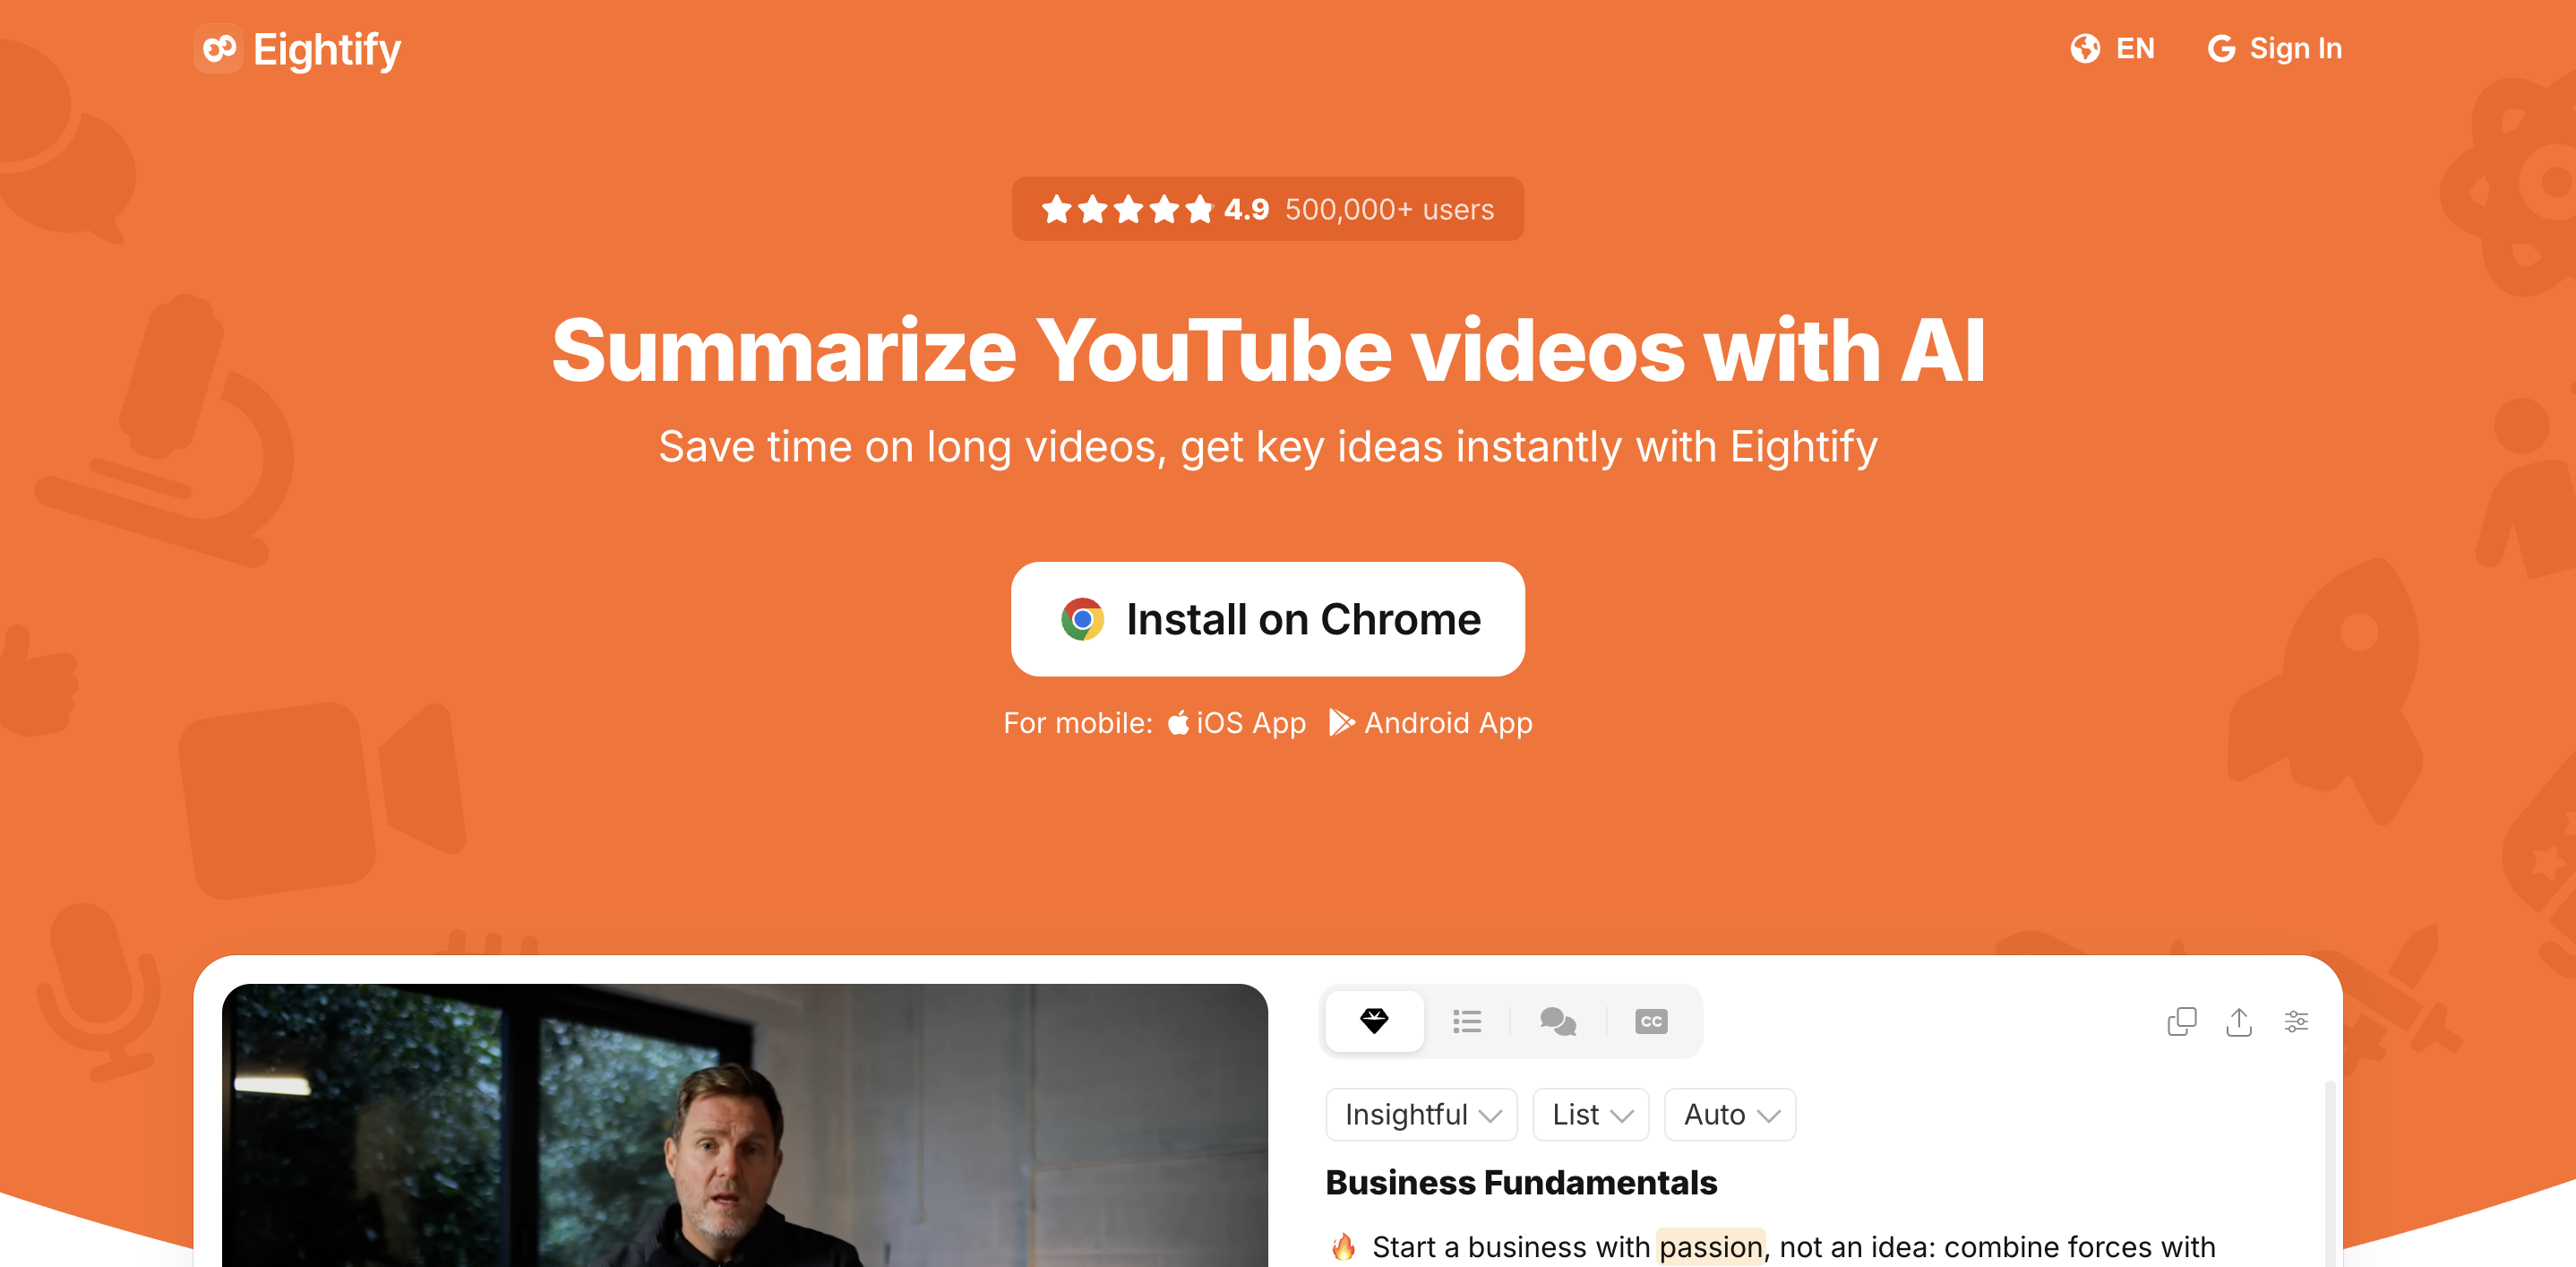Click the globe language icon

click(x=2085, y=48)
